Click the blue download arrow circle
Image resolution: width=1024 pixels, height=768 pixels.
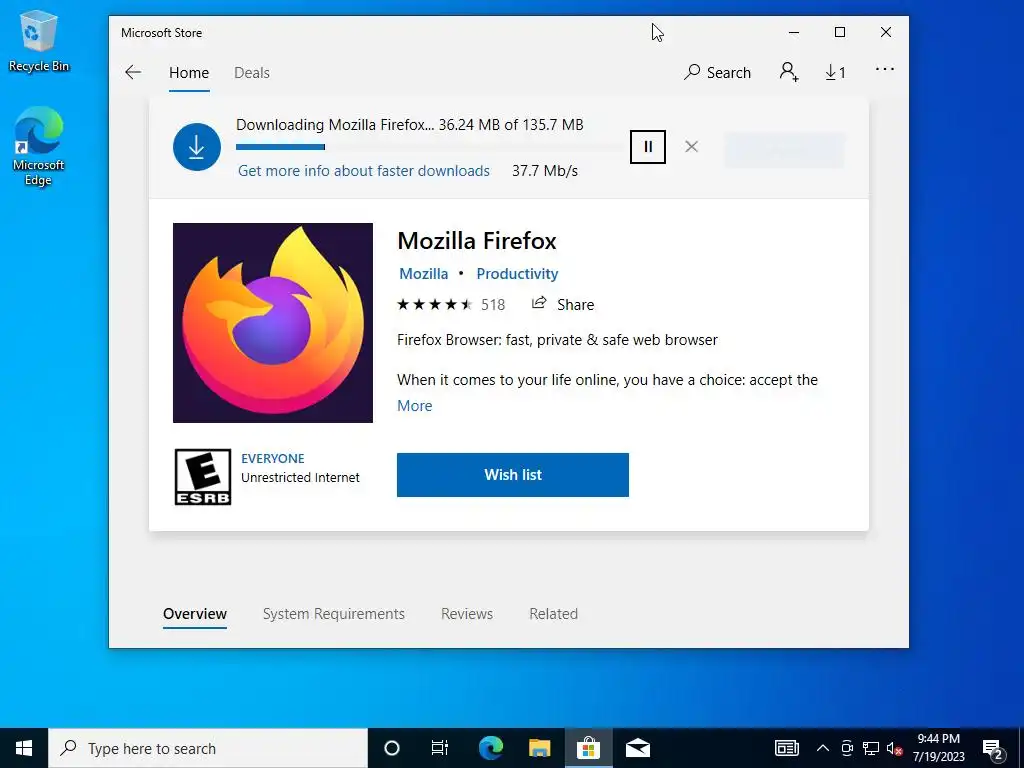(x=197, y=147)
